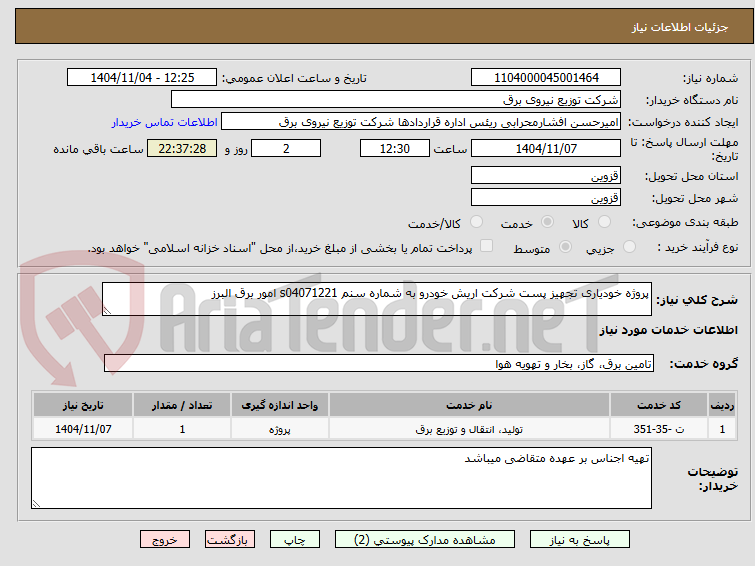Click the buyer name field شرکت توزیع نیروی برق

[396, 100]
